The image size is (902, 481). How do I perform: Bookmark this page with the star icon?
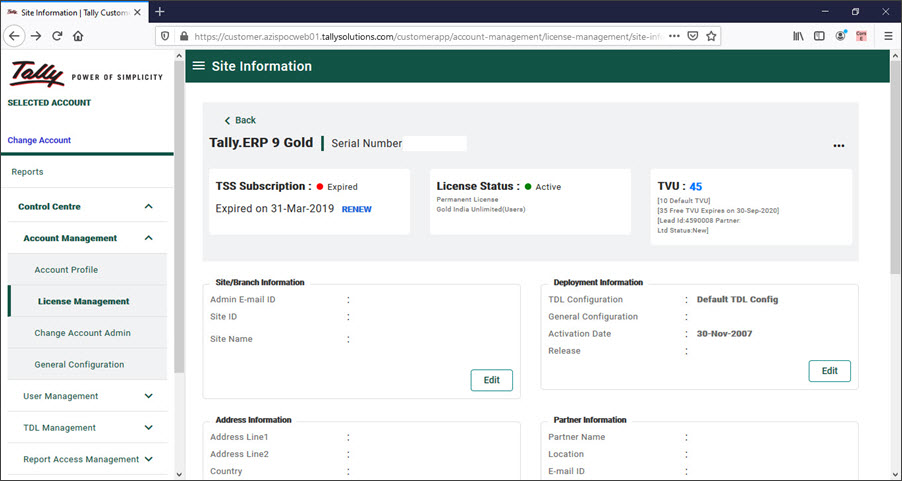click(x=711, y=36)
